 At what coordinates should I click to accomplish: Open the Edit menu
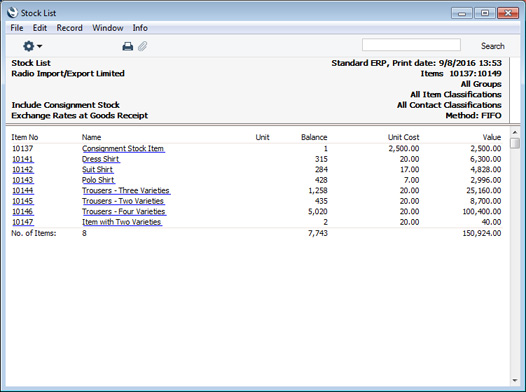pos(40,28)
